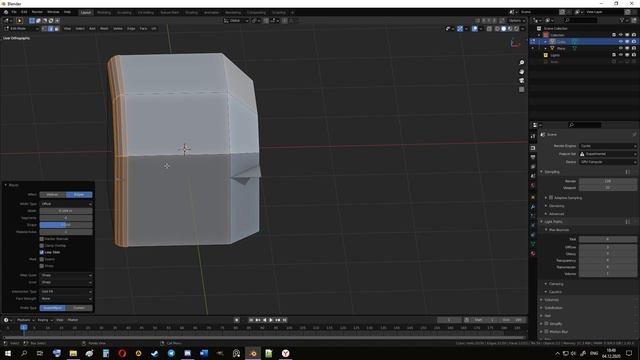Switch perspective/orthographic grid icon in viewport
The width and height of the screenshot is (640, 360).
click(x=522, y=89)
